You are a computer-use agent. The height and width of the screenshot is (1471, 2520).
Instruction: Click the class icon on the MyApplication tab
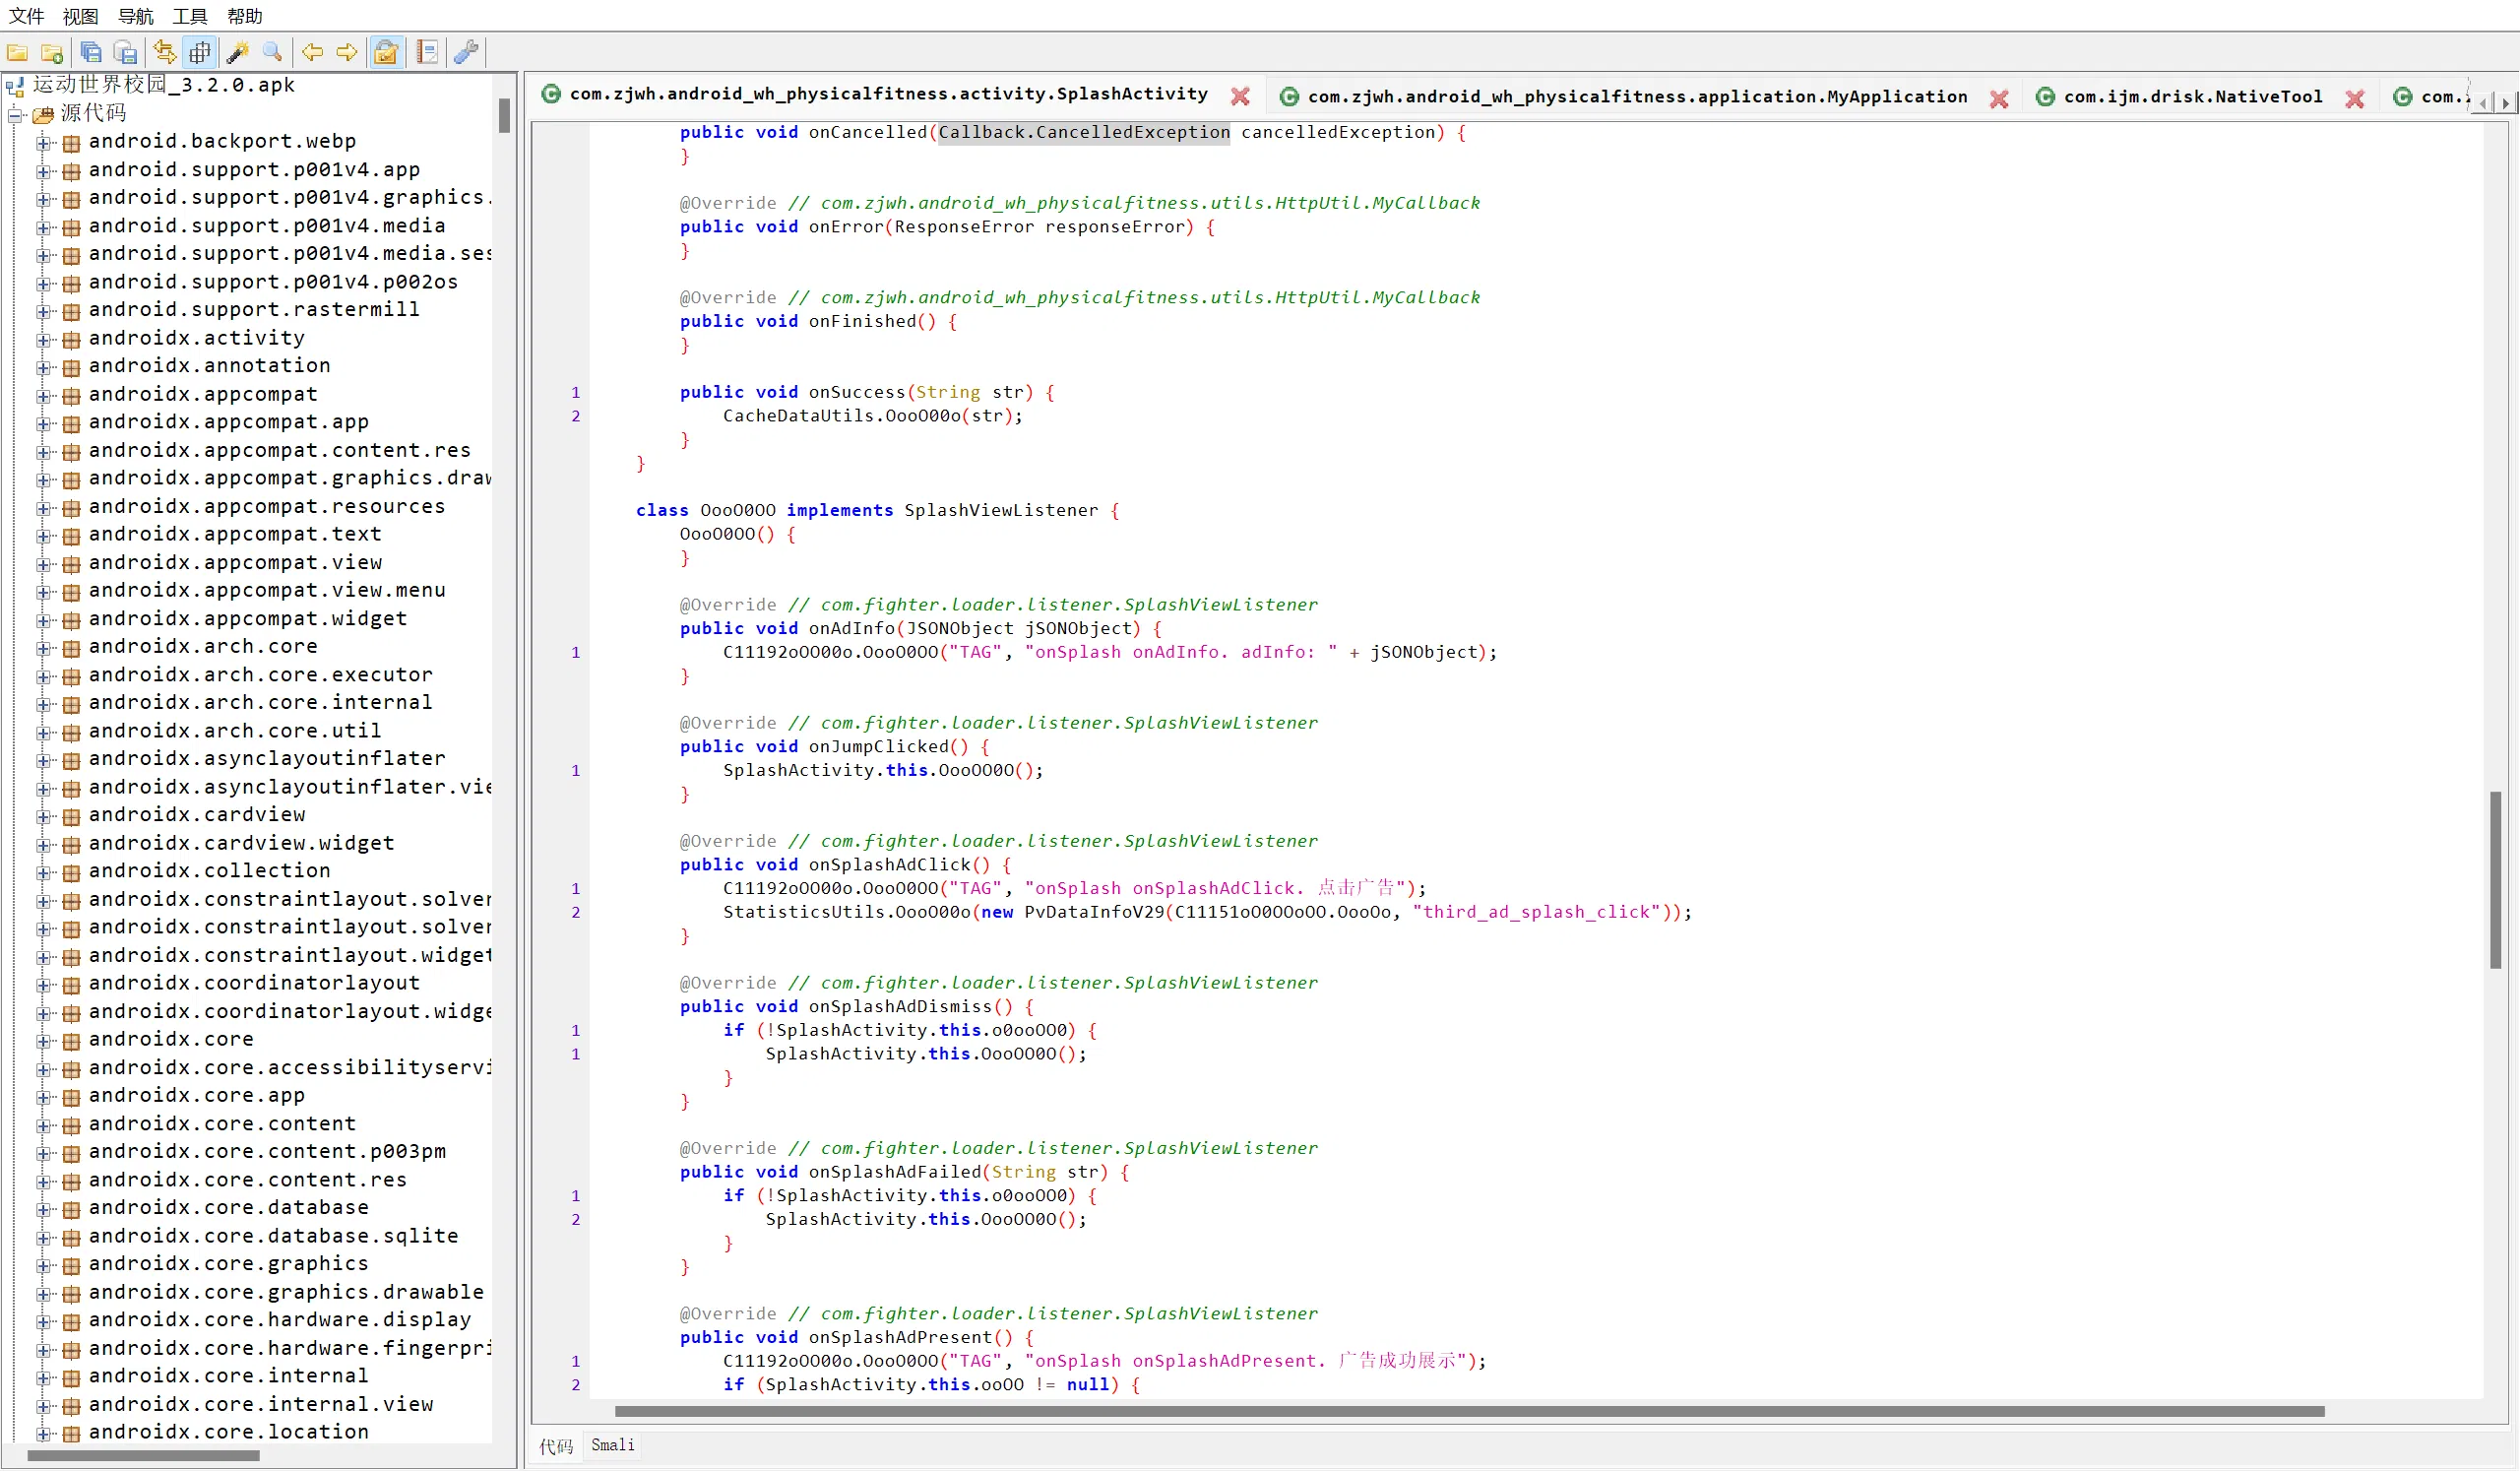[x=1290, y=97]
